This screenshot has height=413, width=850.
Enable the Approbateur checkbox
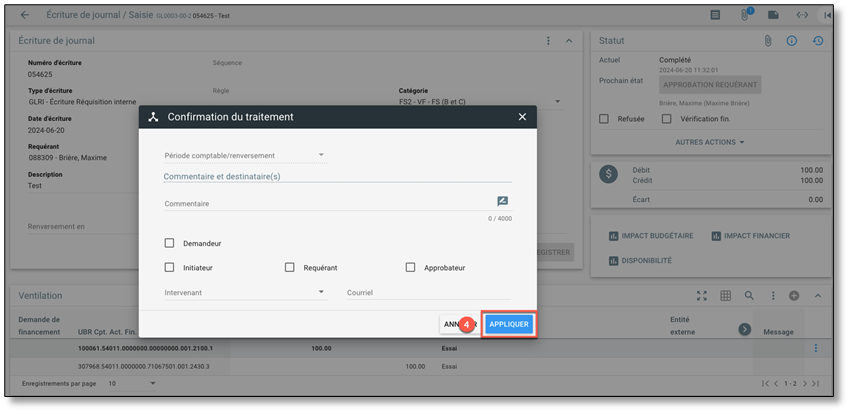410,268
